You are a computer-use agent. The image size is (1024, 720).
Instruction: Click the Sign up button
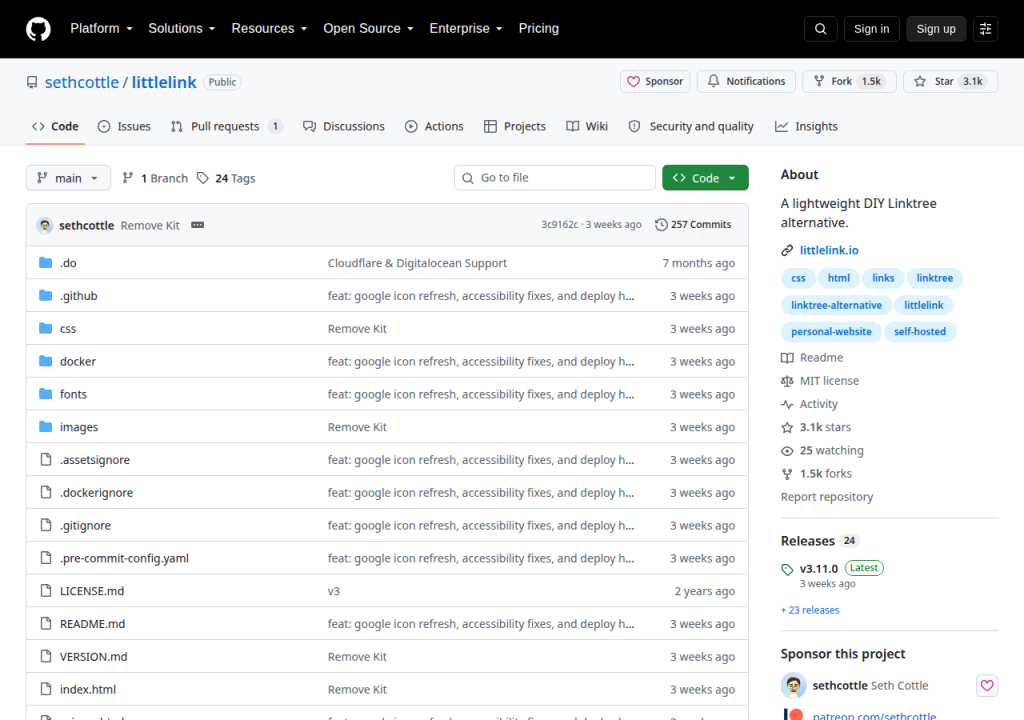pos(936,29)
